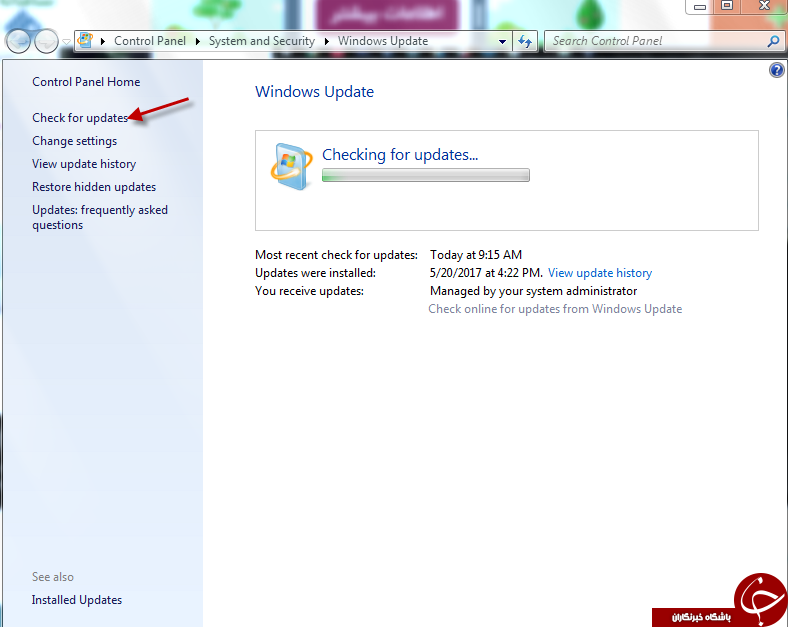Expand the arrow after Control Panel breadcrumb
Image resolution: width=788 pixels, height=627 pixels.
(x=198, y=41)
